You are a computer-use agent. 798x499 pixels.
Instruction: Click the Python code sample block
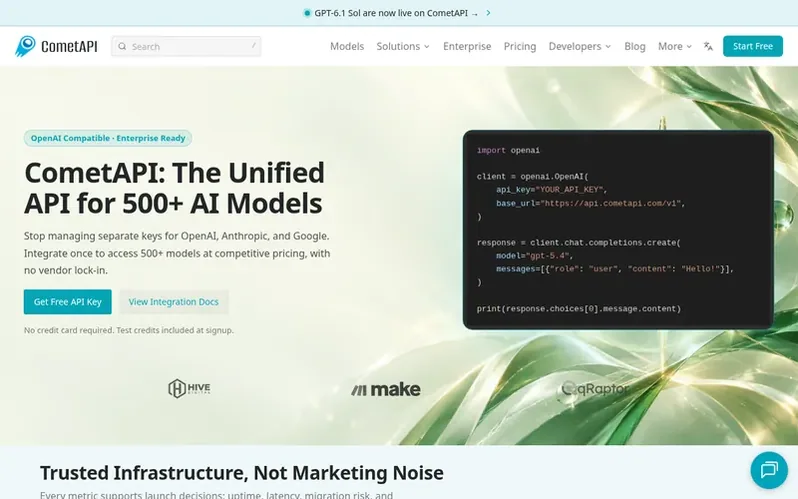pos(618,230)
